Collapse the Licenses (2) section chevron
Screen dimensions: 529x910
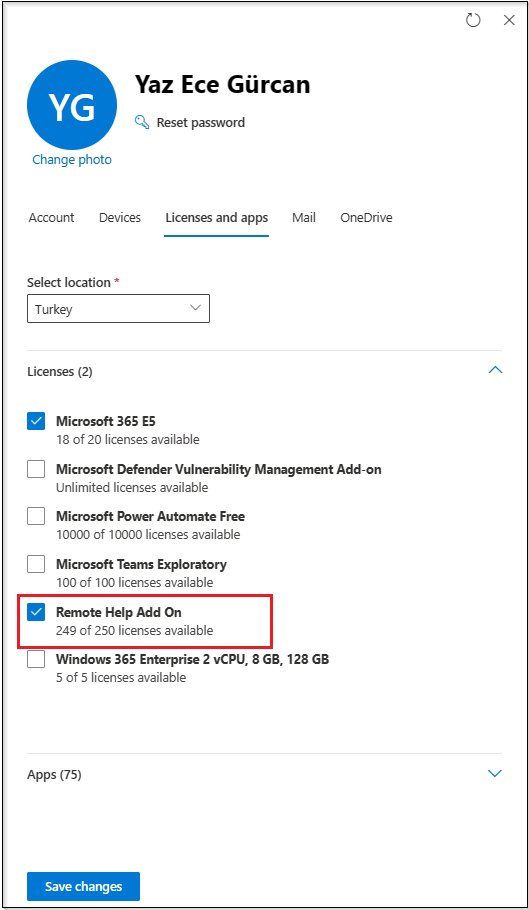495,370
